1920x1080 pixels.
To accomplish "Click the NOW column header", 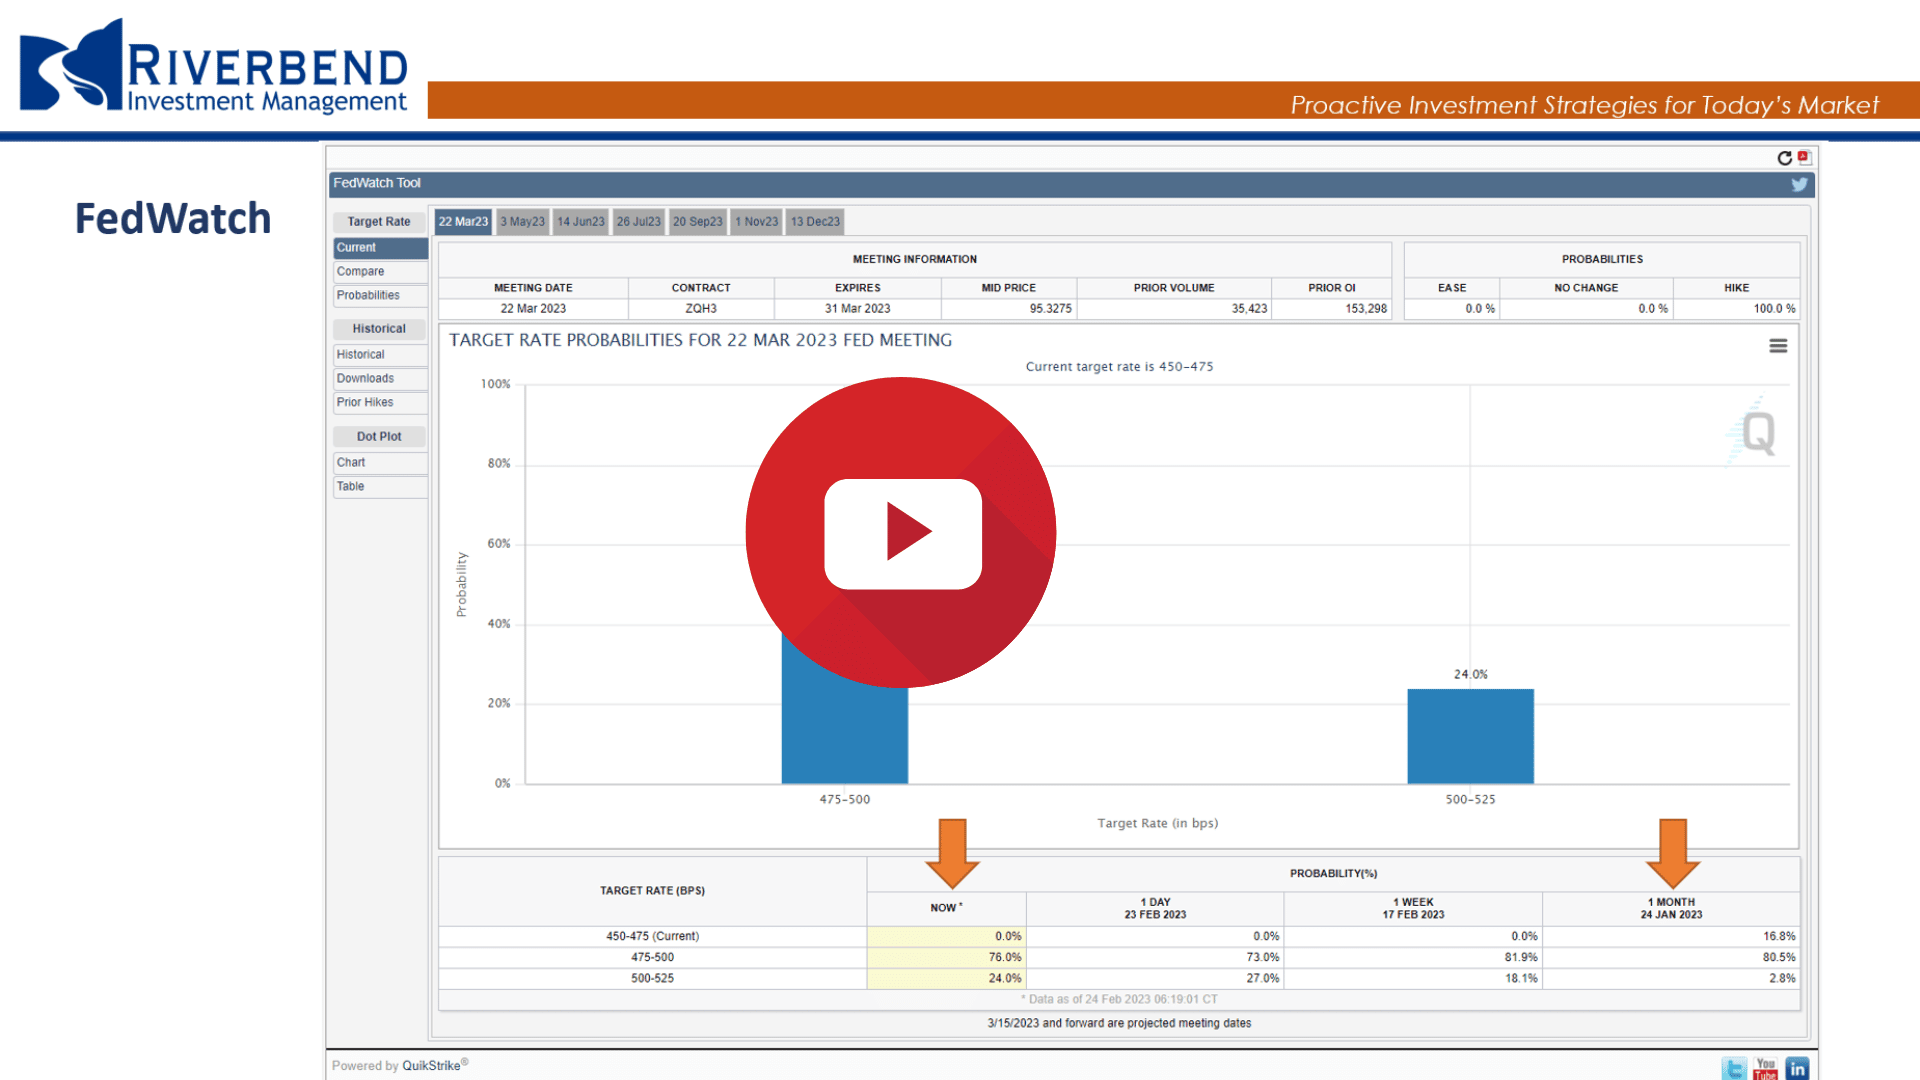I will click(x=946, y=908).
